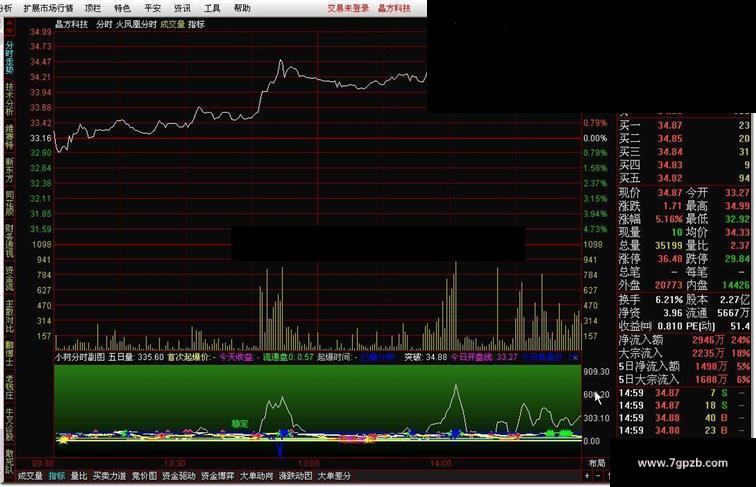Click 突破 34.88 indicator value
This screenshot has width=756, height=487.
coord(425,357)
